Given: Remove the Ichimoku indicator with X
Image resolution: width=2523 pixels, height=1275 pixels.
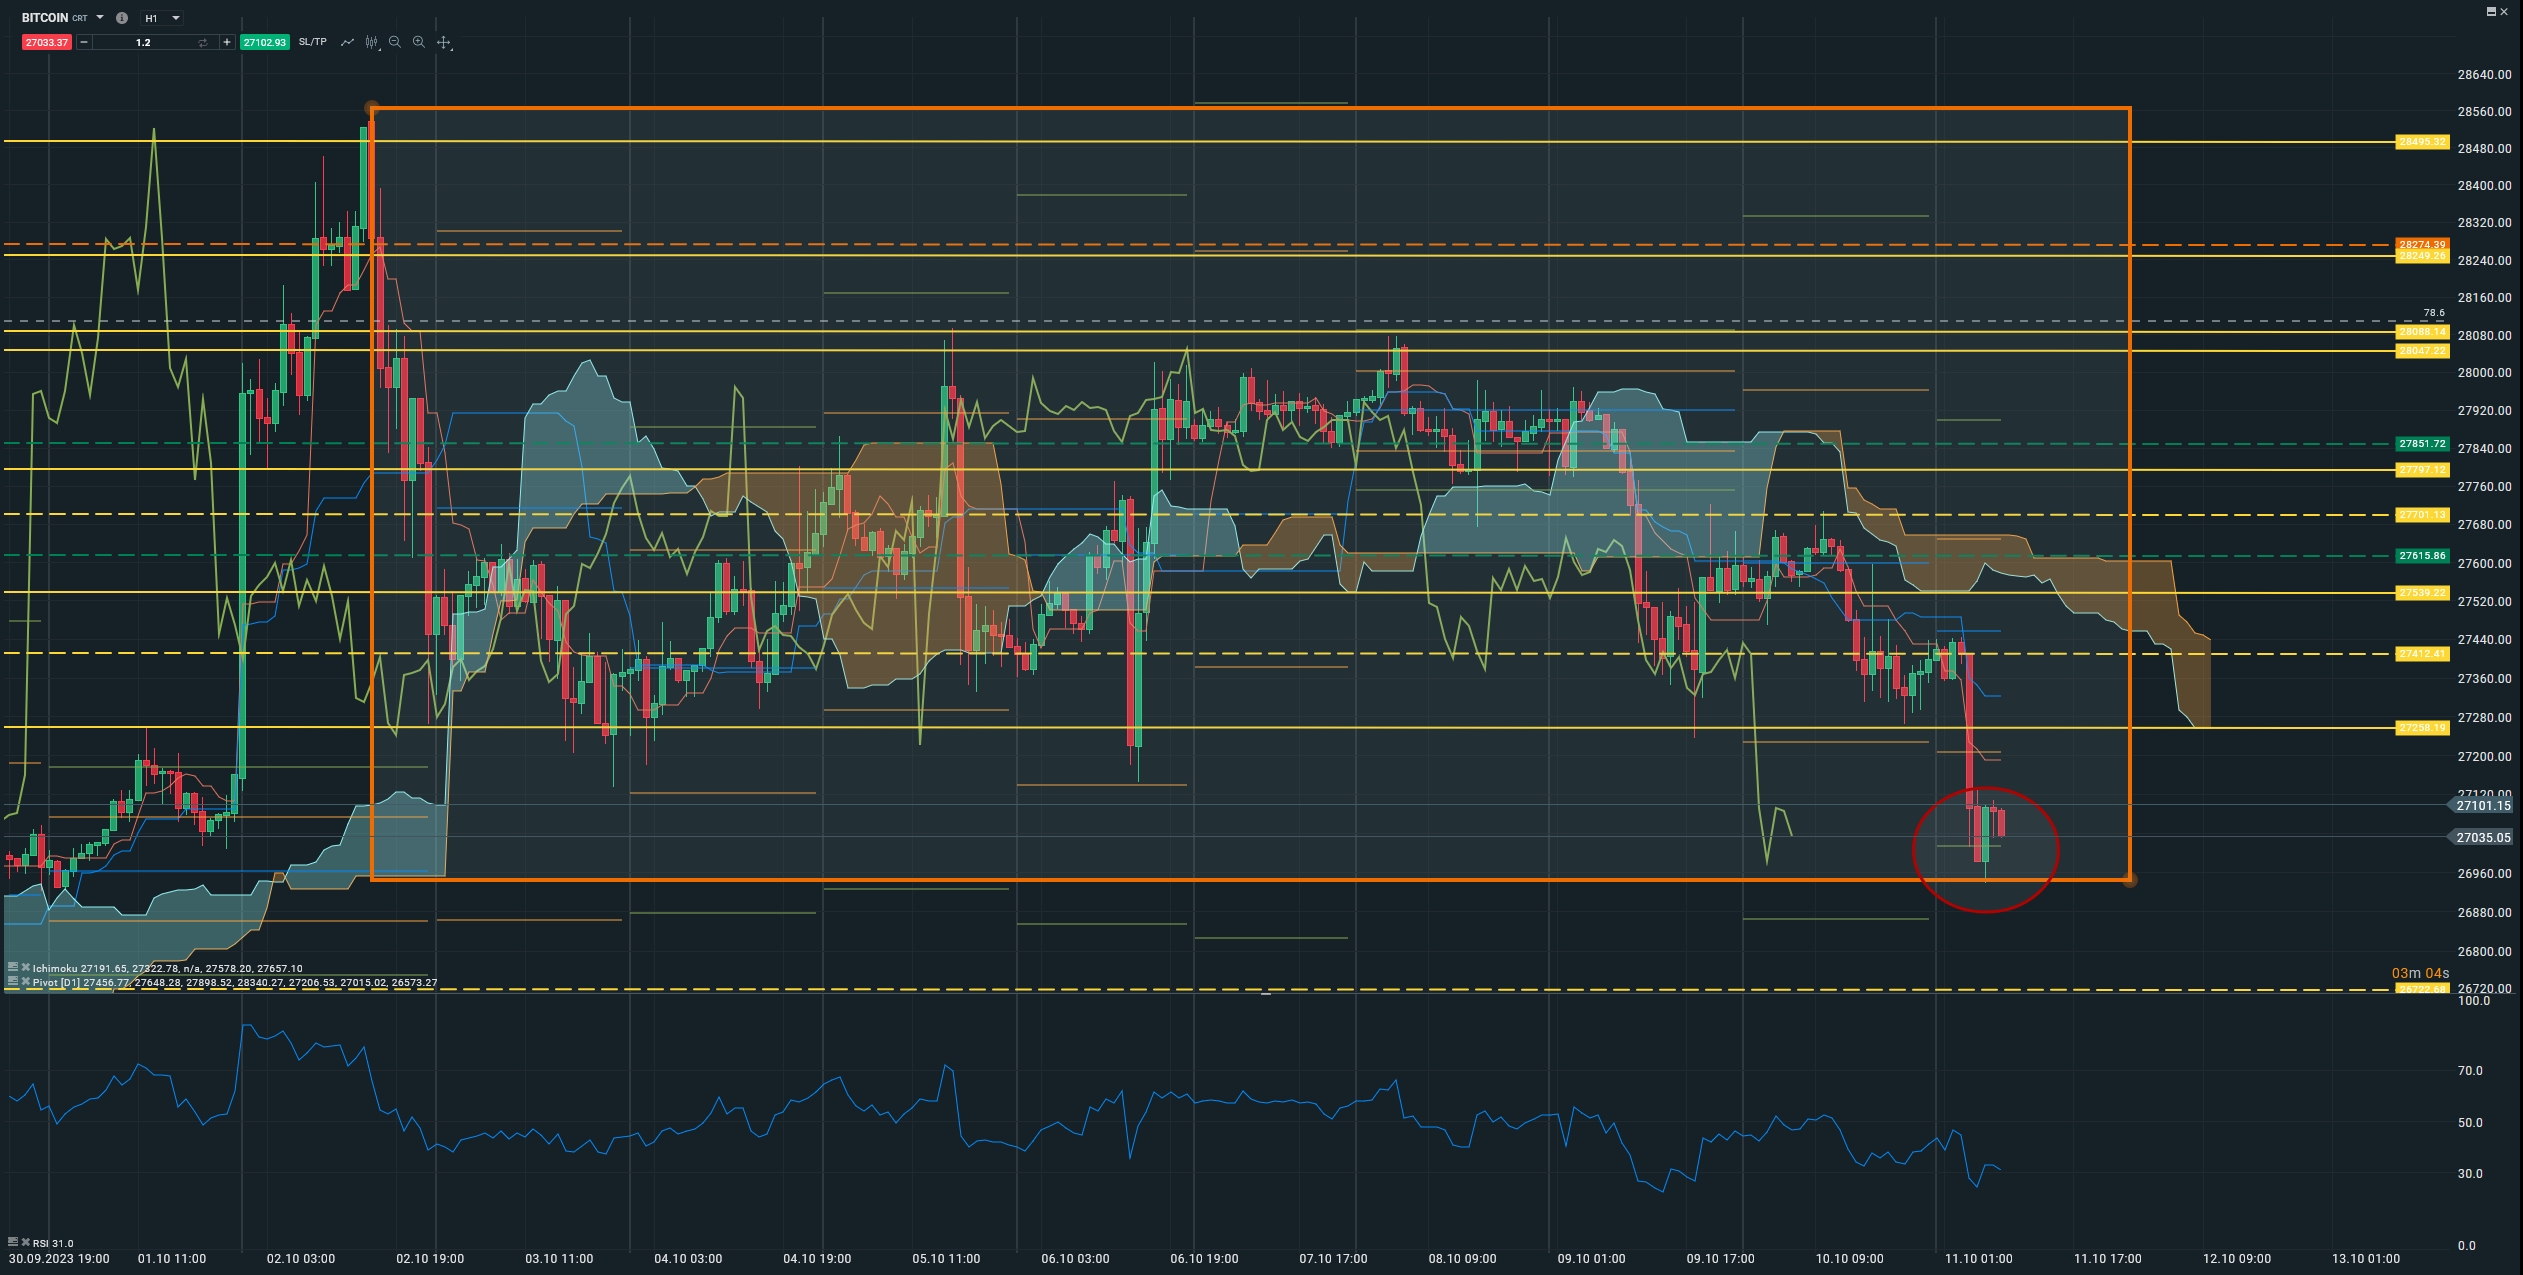Looking at the screenshot, I should (25, 968).
